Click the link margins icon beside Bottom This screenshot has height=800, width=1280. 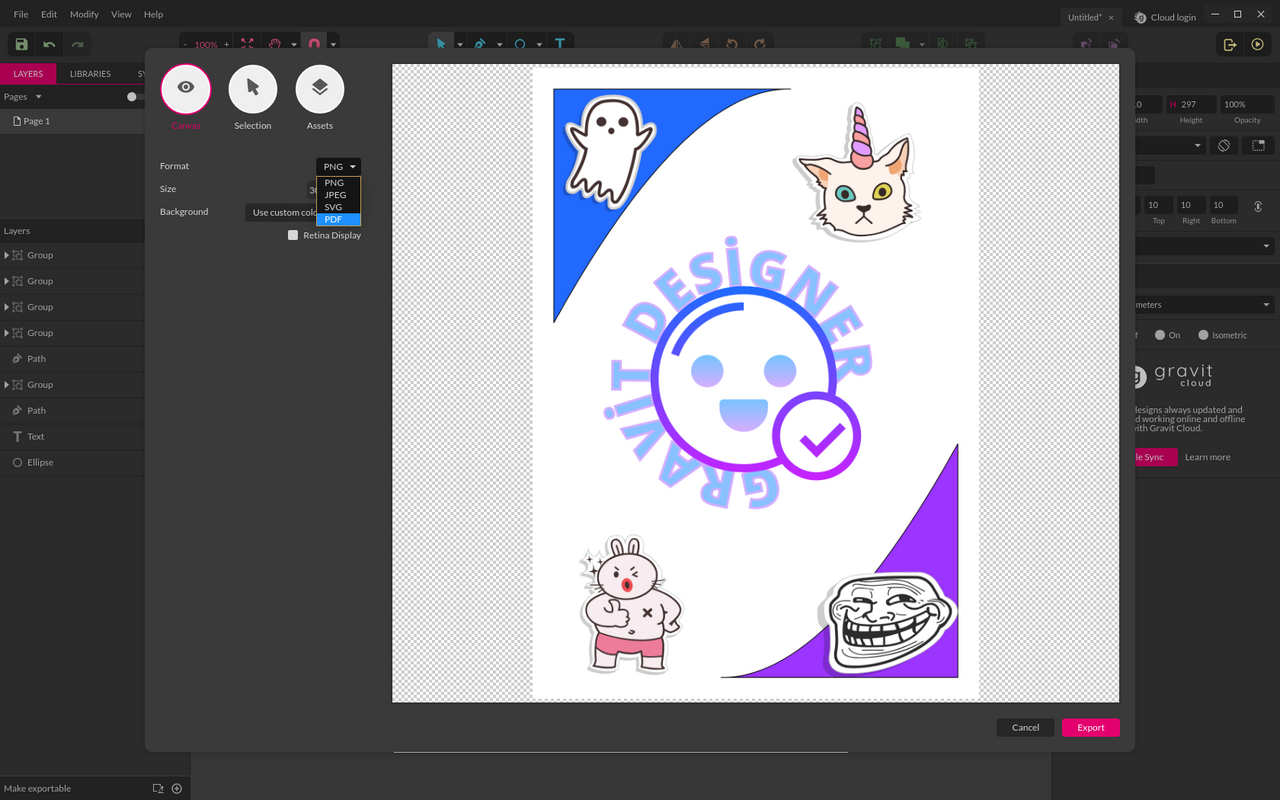click(x=1258, y=206)
